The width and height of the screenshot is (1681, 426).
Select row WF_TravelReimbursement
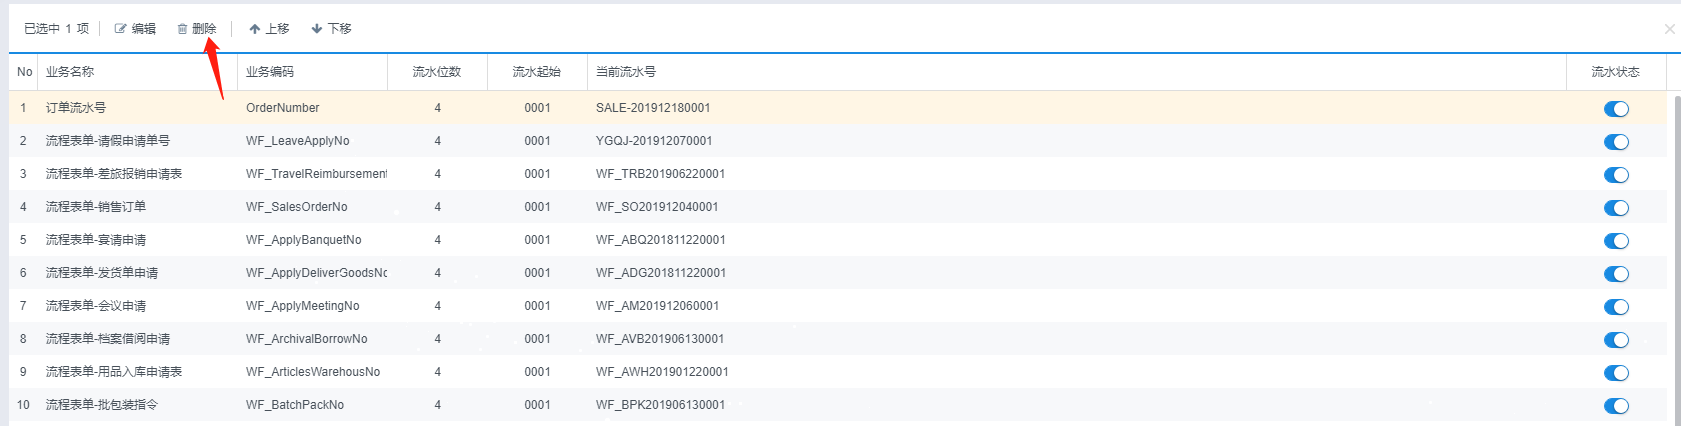[x=315, y=174]
